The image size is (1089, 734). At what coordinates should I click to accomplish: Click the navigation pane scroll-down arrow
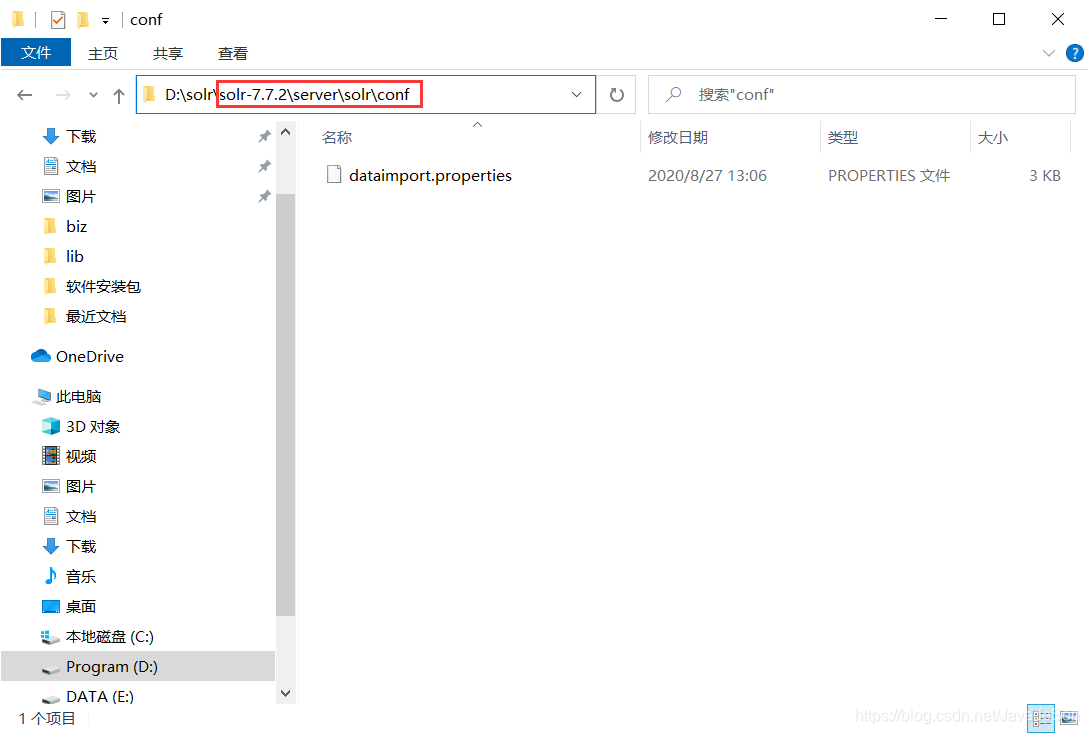tap(285, 693)
